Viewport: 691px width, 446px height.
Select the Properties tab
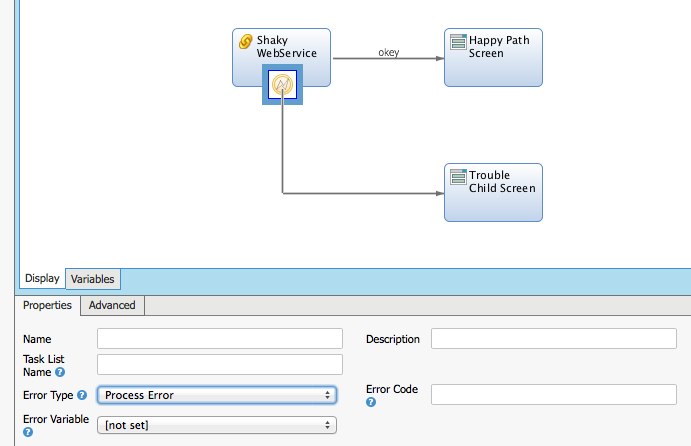[48, 305]
